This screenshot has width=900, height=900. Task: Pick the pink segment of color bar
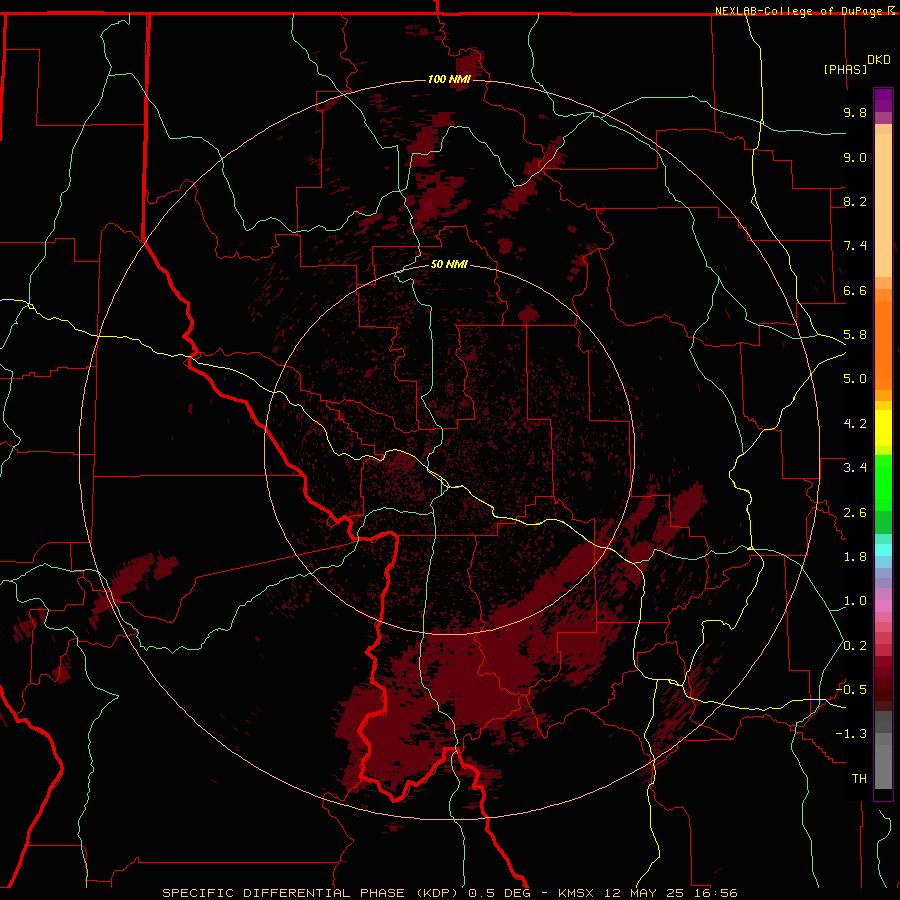pos(883,606)
